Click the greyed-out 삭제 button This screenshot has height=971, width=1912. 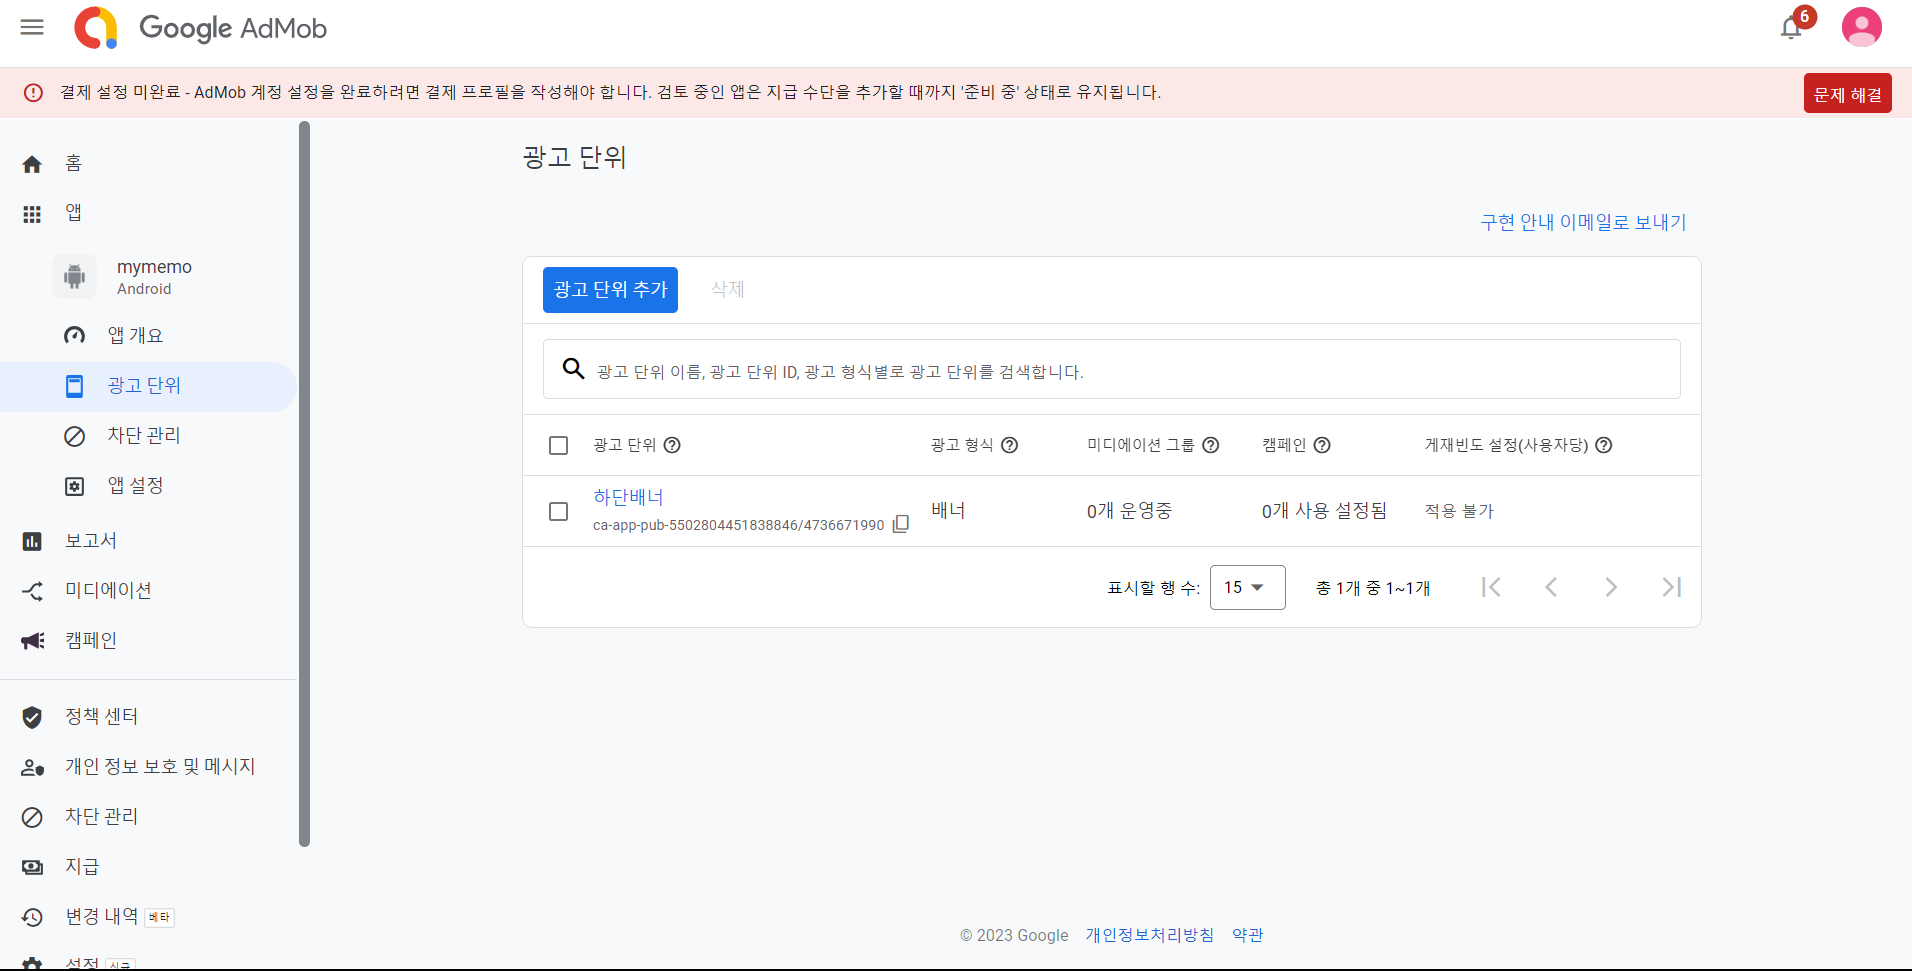coord(728,290)
